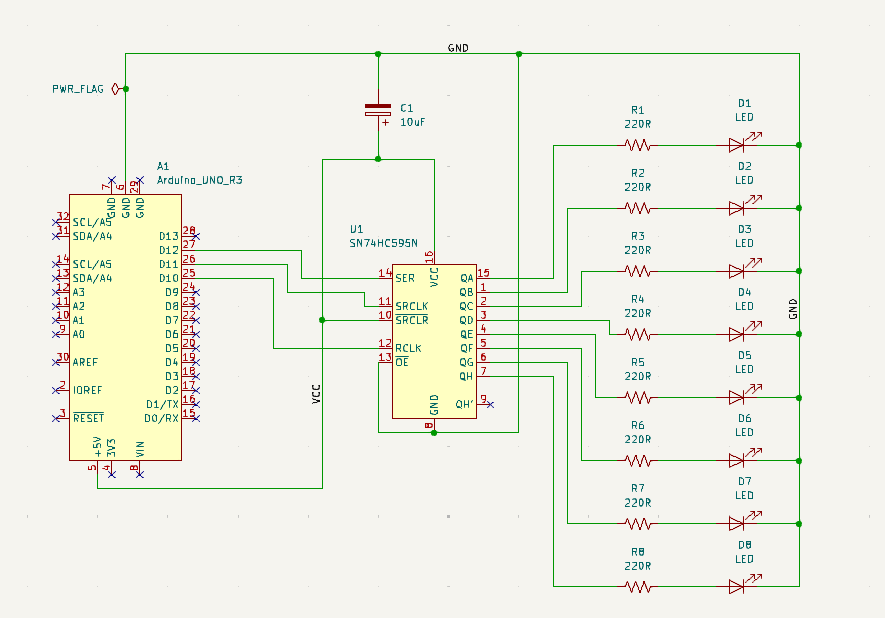Select the R7 resistor symbol
The image size is (885, 618).
pos(638,524)
